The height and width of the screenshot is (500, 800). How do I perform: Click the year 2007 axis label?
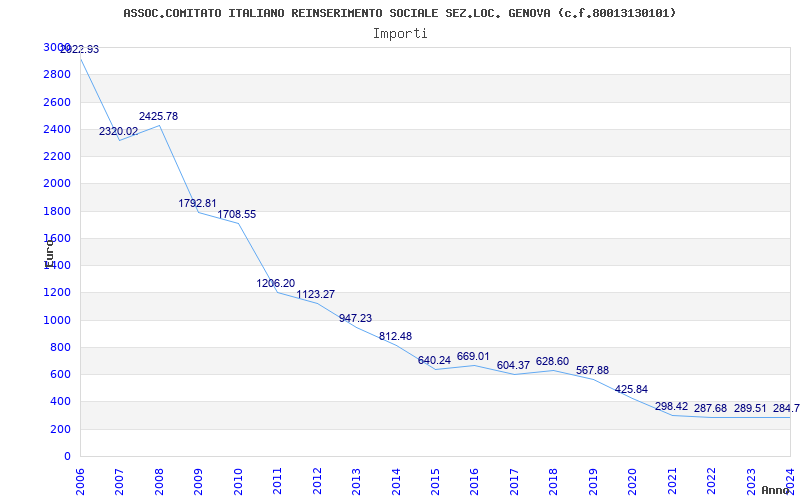click(120, 482)
